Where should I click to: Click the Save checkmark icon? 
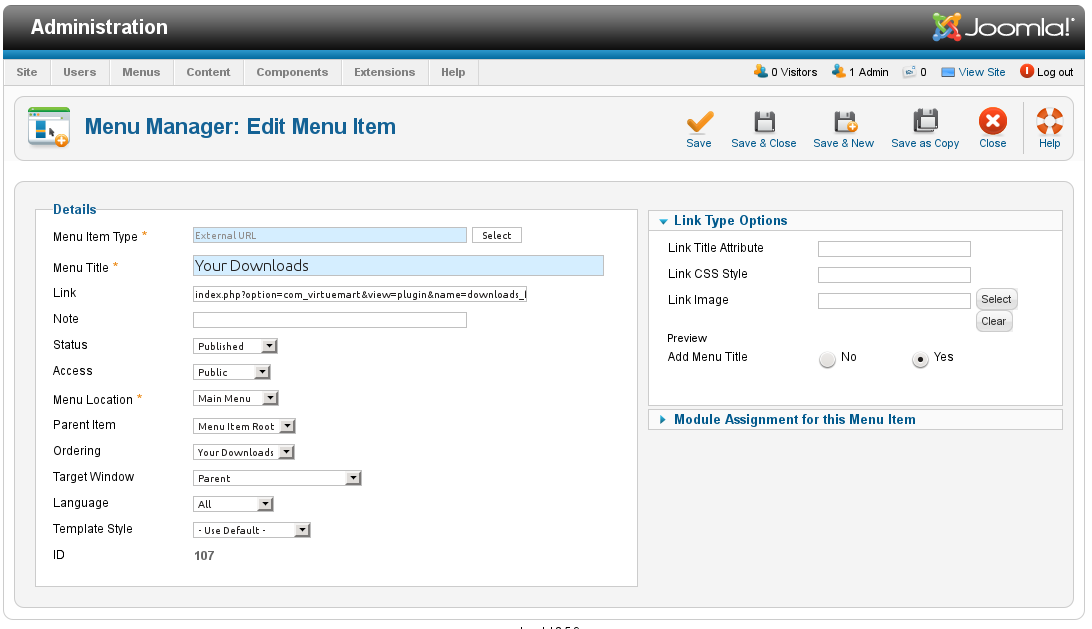coord(699,122)
